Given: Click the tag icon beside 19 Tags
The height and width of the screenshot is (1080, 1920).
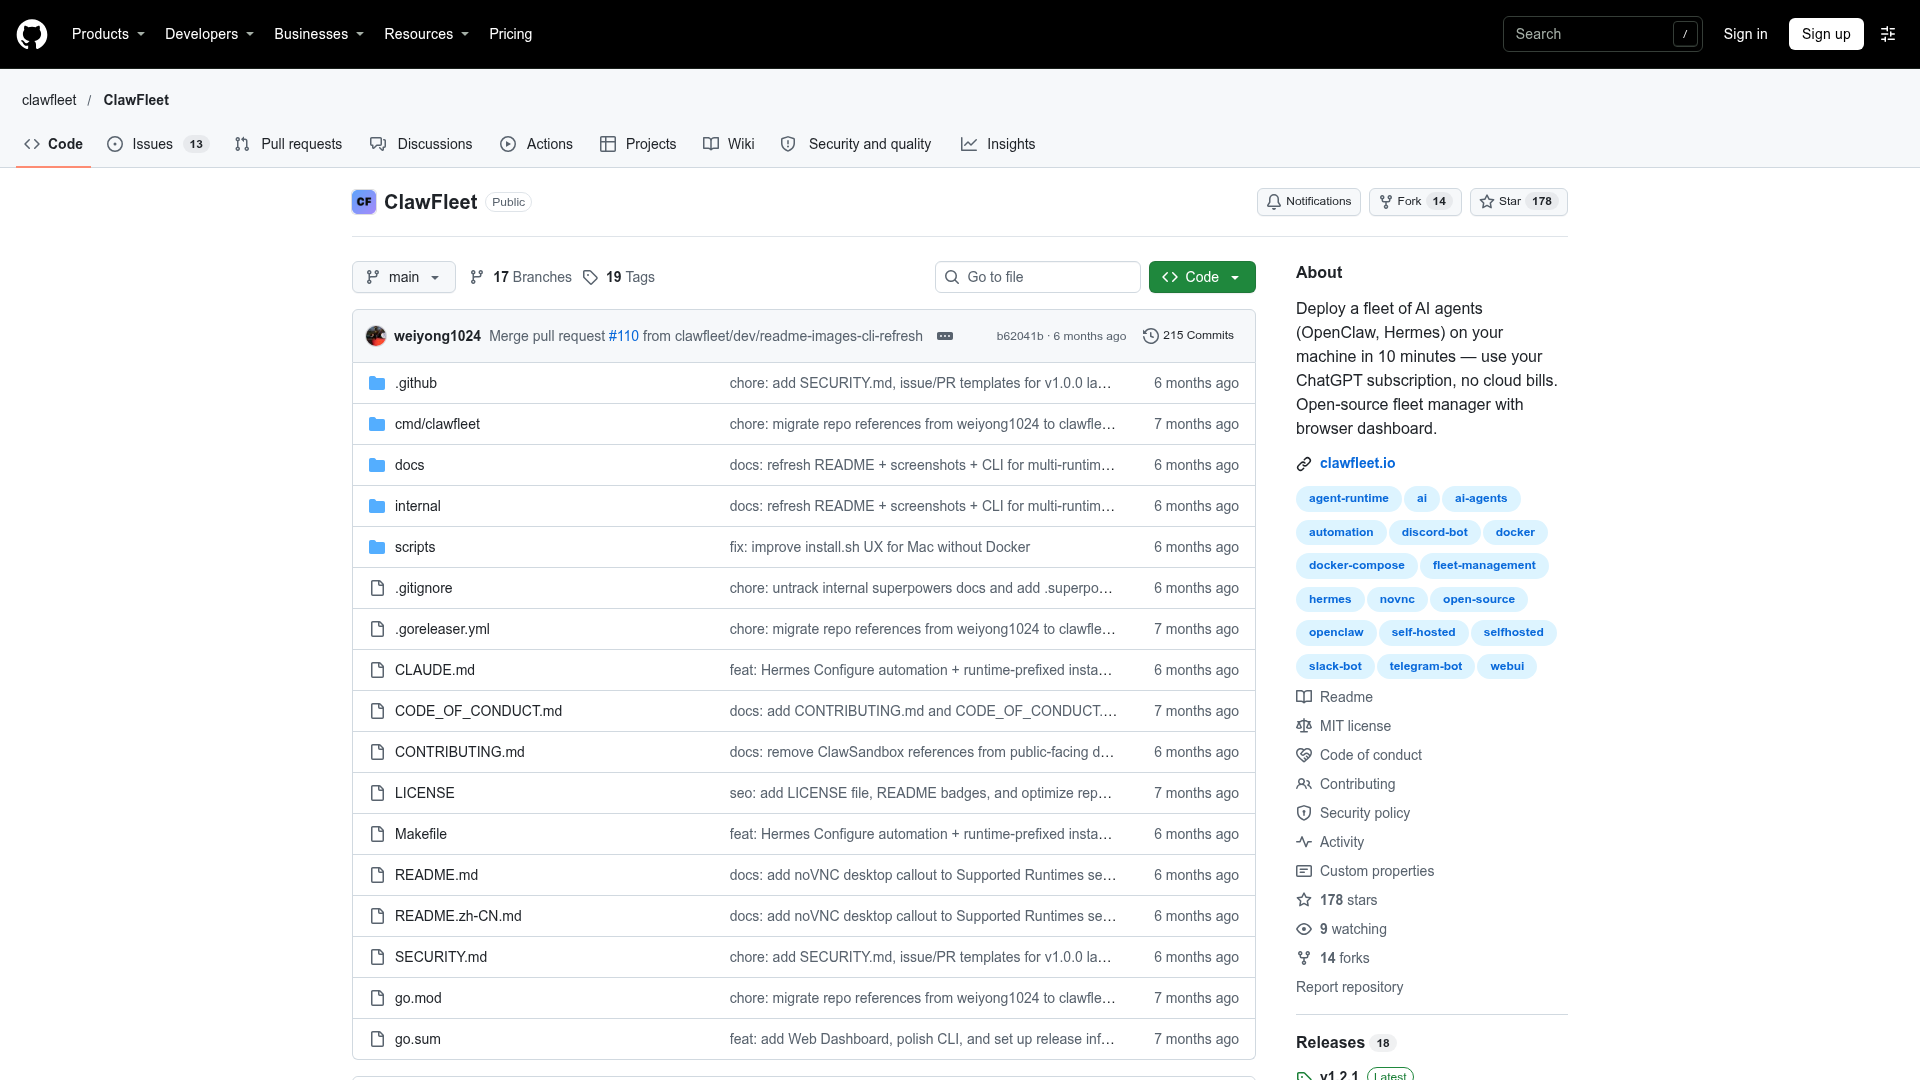Looking at the screenshot, I should [590, 277].
